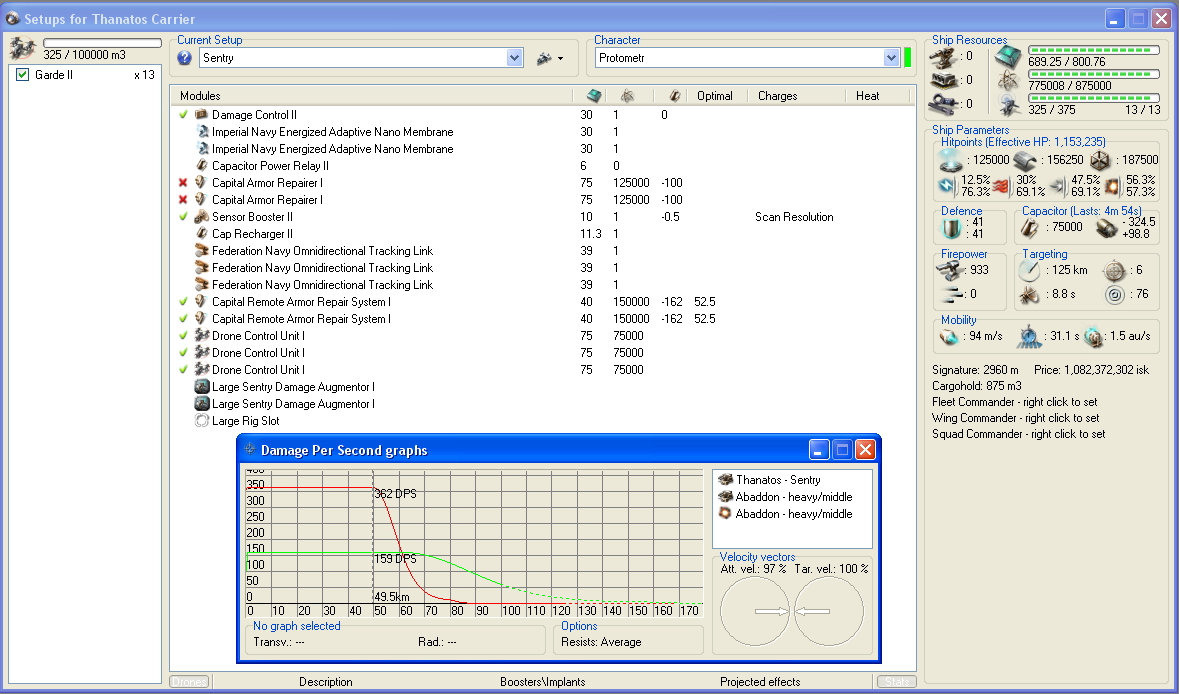Viewport: 1179px width, 694px height.
Task: Open the Boosters\Implants tab
Action: pos(542,682)
